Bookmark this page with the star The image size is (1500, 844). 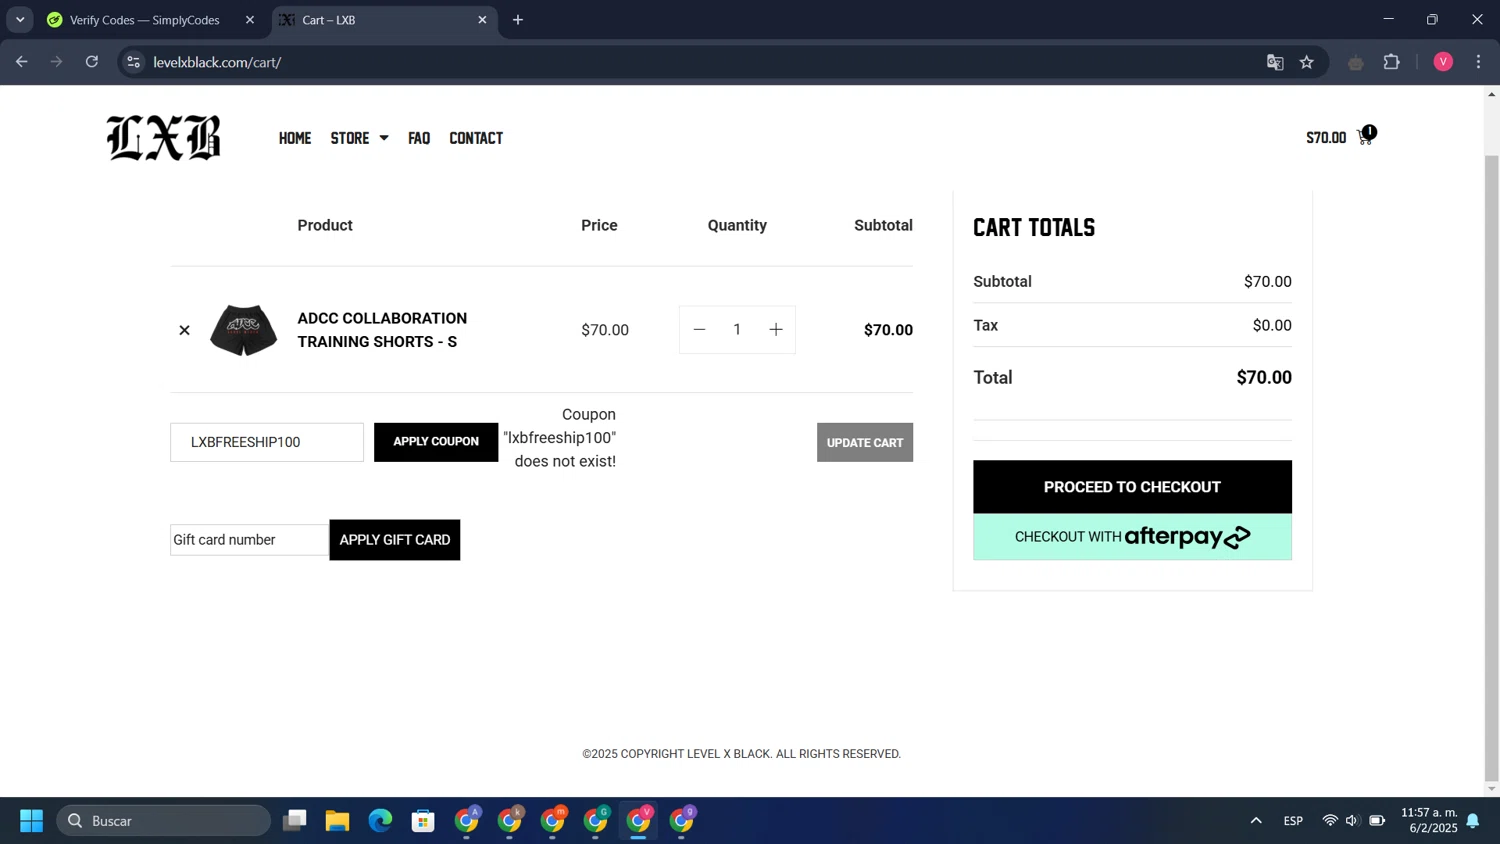[x=1307, y=62]
